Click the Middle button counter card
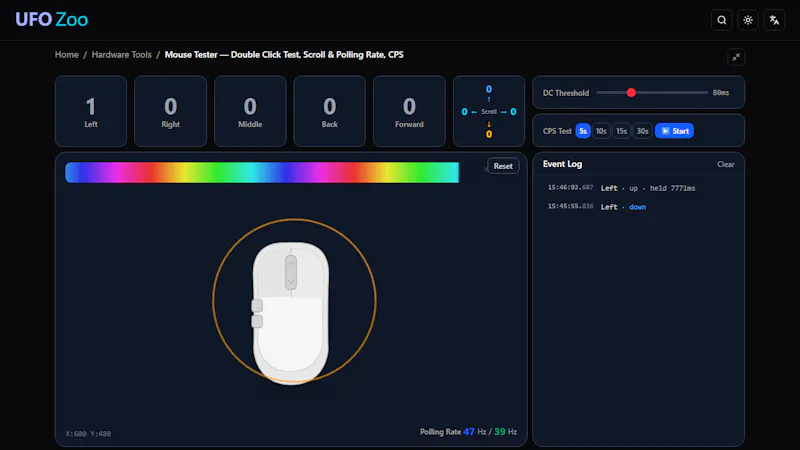800x450 pixels. [250, 111]
